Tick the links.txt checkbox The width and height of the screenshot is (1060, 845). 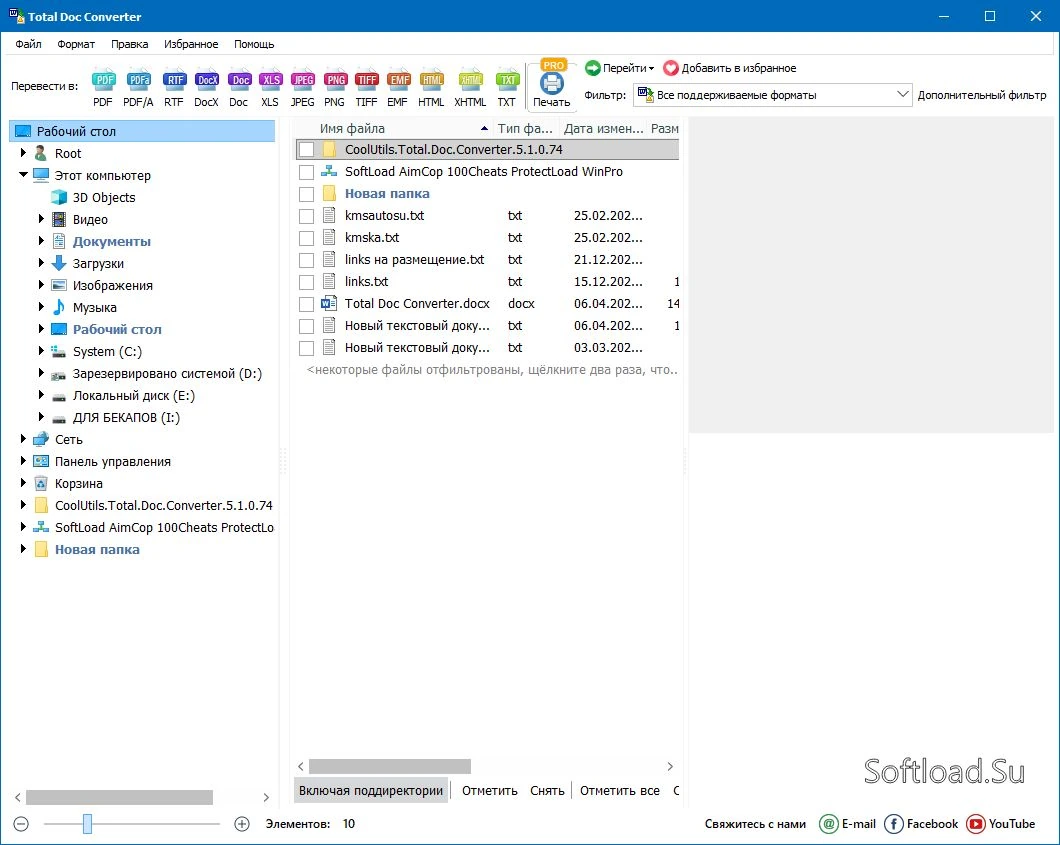click(306, 282)
